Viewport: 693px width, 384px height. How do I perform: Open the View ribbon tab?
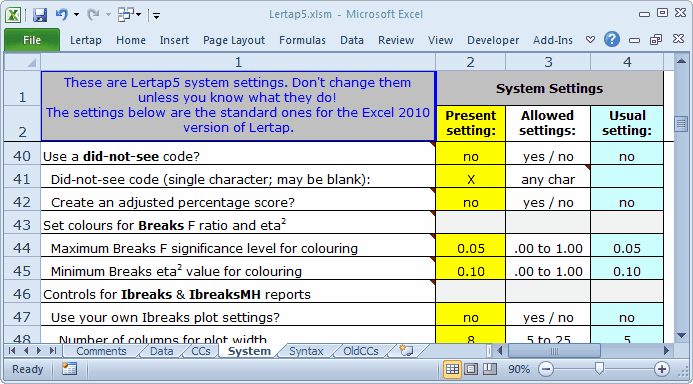(440, 40)
